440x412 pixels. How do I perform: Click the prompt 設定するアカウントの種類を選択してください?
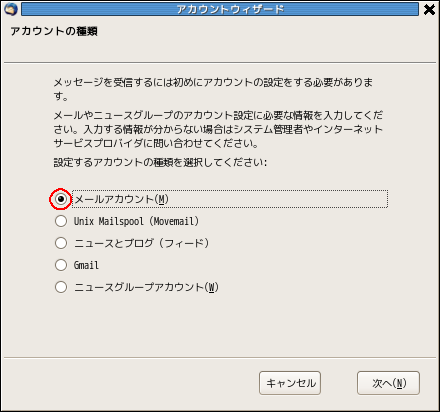pyautogui.click(x=160, y=162)
